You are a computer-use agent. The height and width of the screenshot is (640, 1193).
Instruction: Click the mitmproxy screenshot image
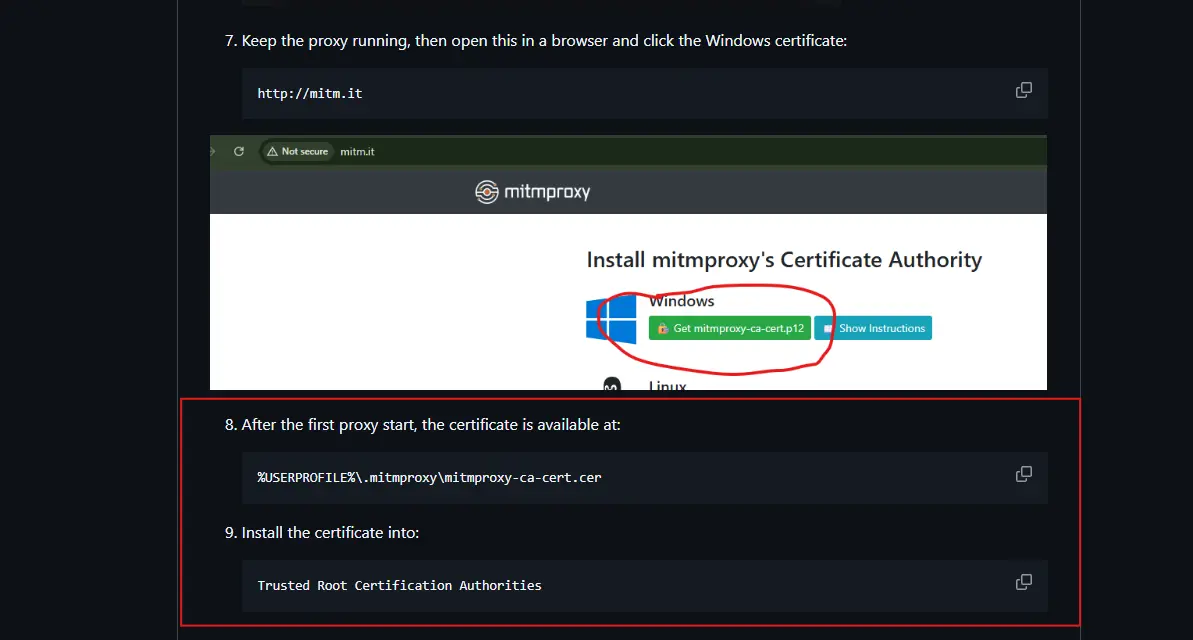click(628, 263)
